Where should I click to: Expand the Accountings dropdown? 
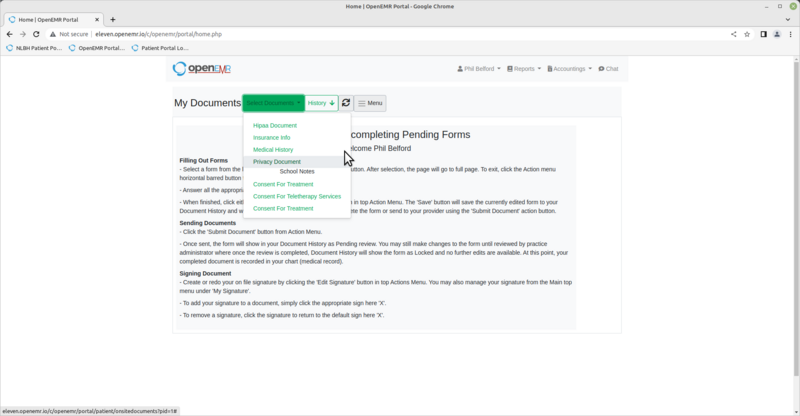point(569,68)
